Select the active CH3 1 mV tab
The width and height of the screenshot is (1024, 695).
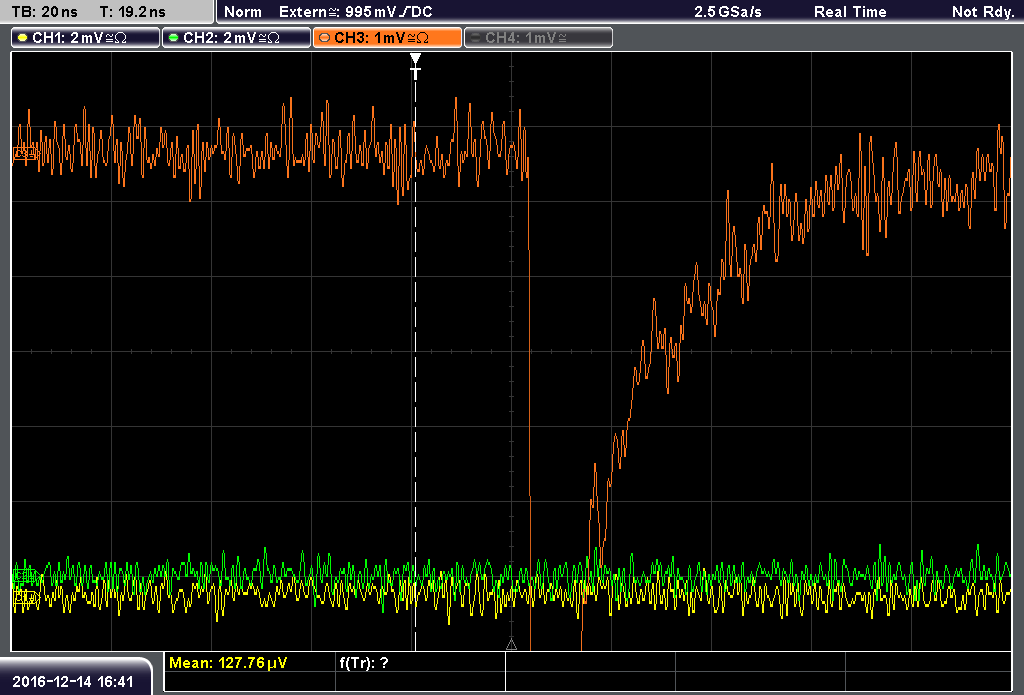(x=387, y=38)
